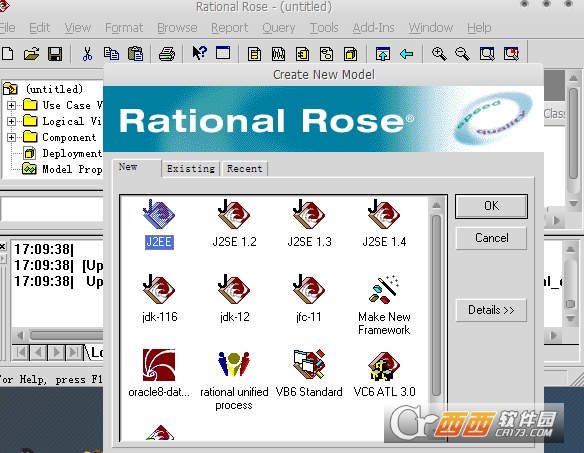Click the Browse Component Diagram toolbar icon

(302, 54)
